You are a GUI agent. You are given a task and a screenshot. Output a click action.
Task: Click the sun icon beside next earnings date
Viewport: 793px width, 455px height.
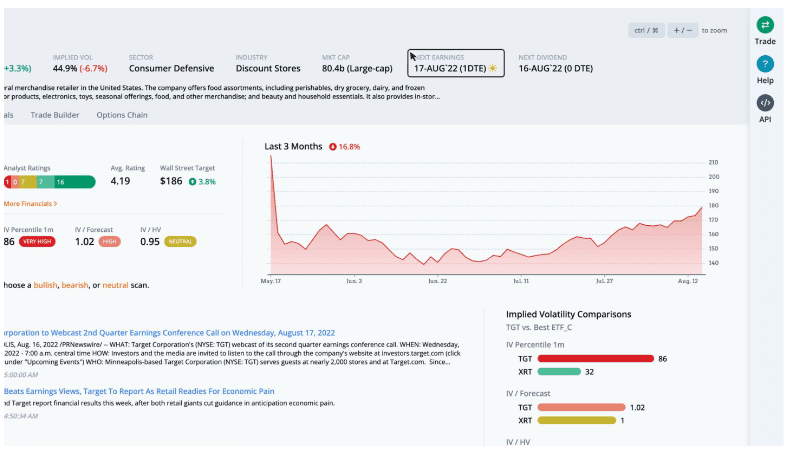pos(492,69)
